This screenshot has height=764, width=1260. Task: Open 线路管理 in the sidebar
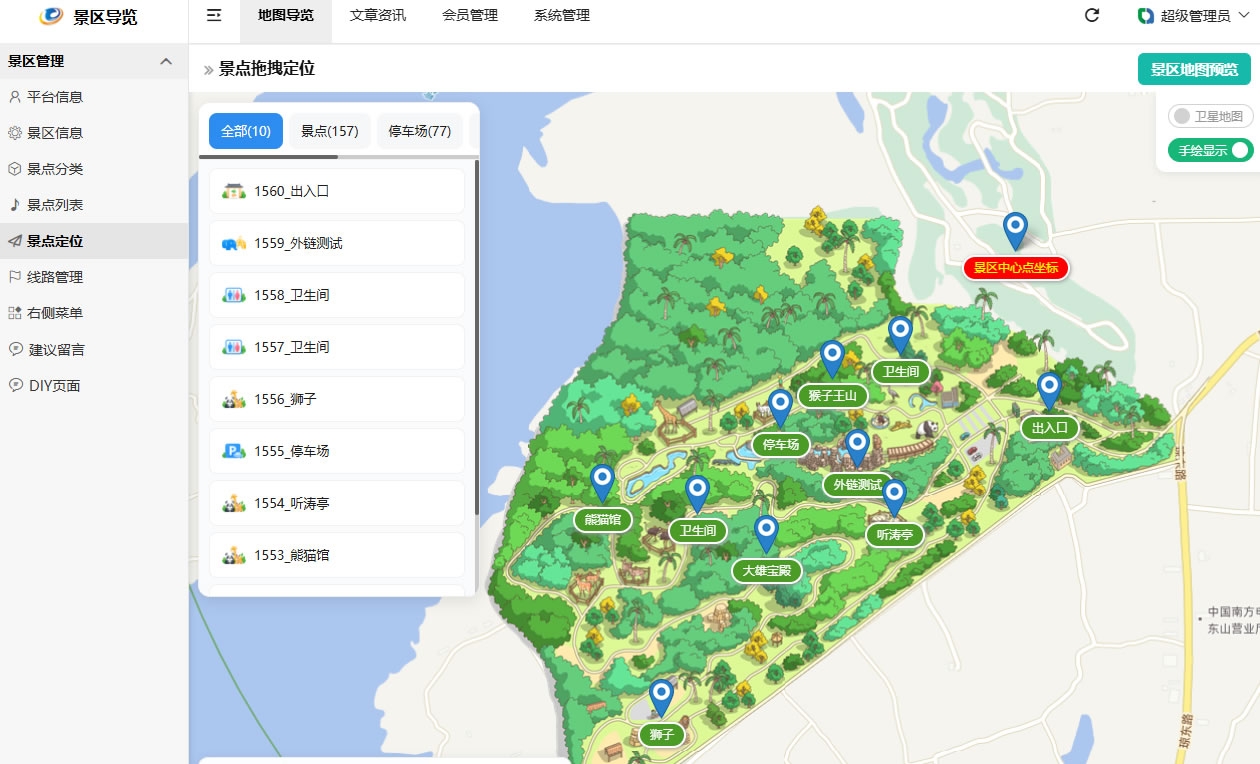tap(94, 277)
